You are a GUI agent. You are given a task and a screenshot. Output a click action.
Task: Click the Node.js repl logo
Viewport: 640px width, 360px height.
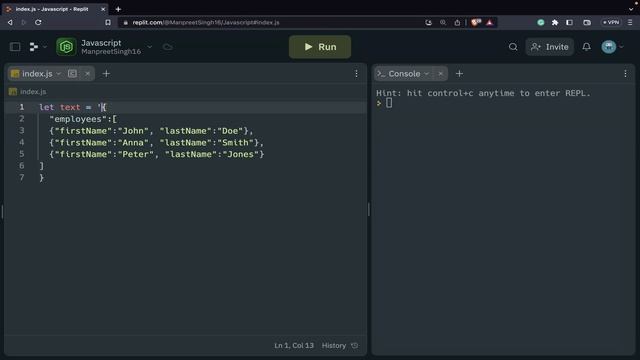tap(66, 47)
